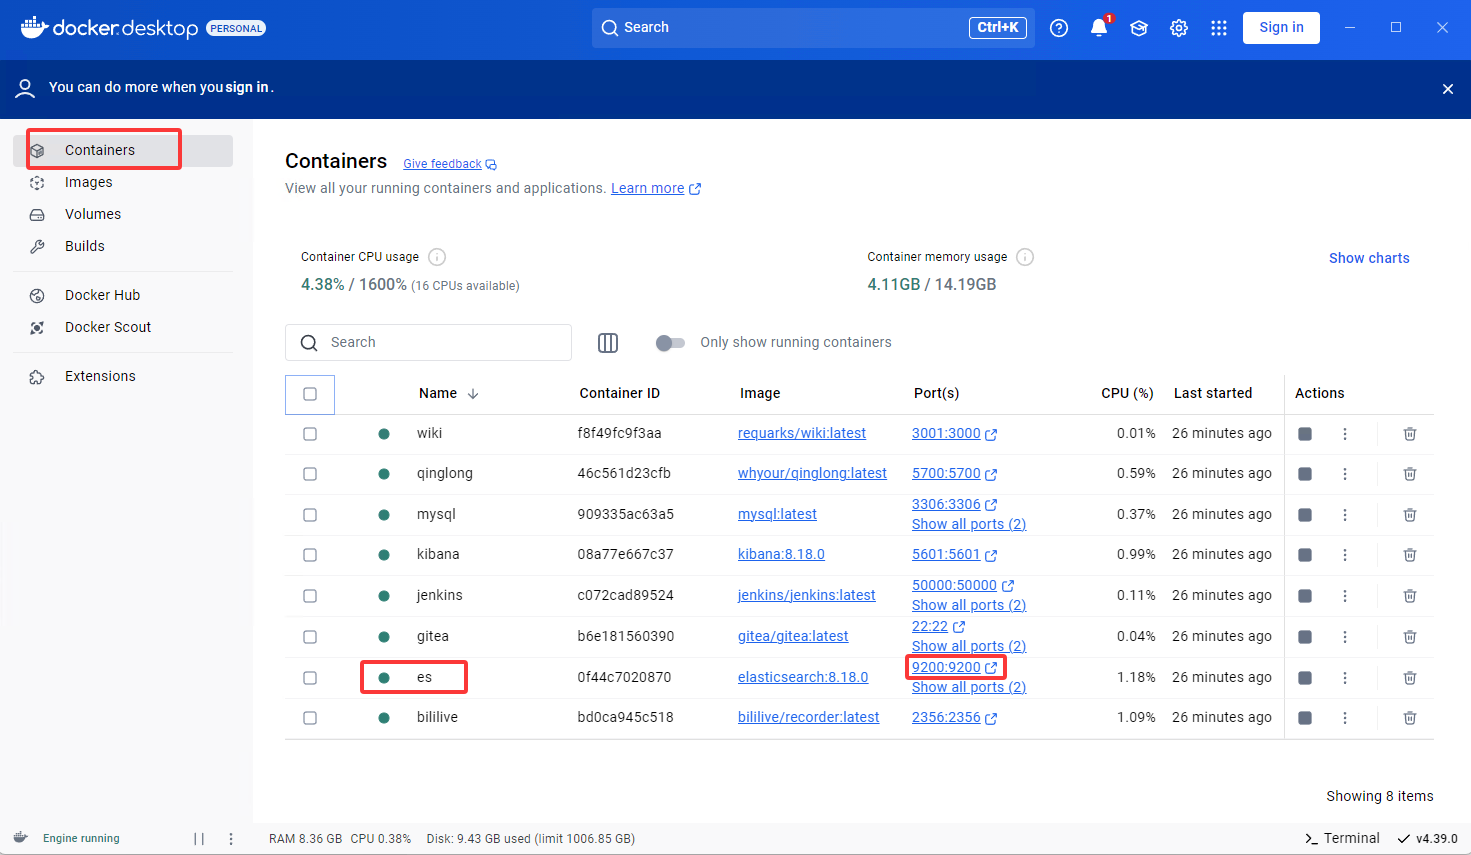Click the v4.39.0 version indicator
The image size is (1471, 855).
pyautogui.click(x=1427, y=839)
